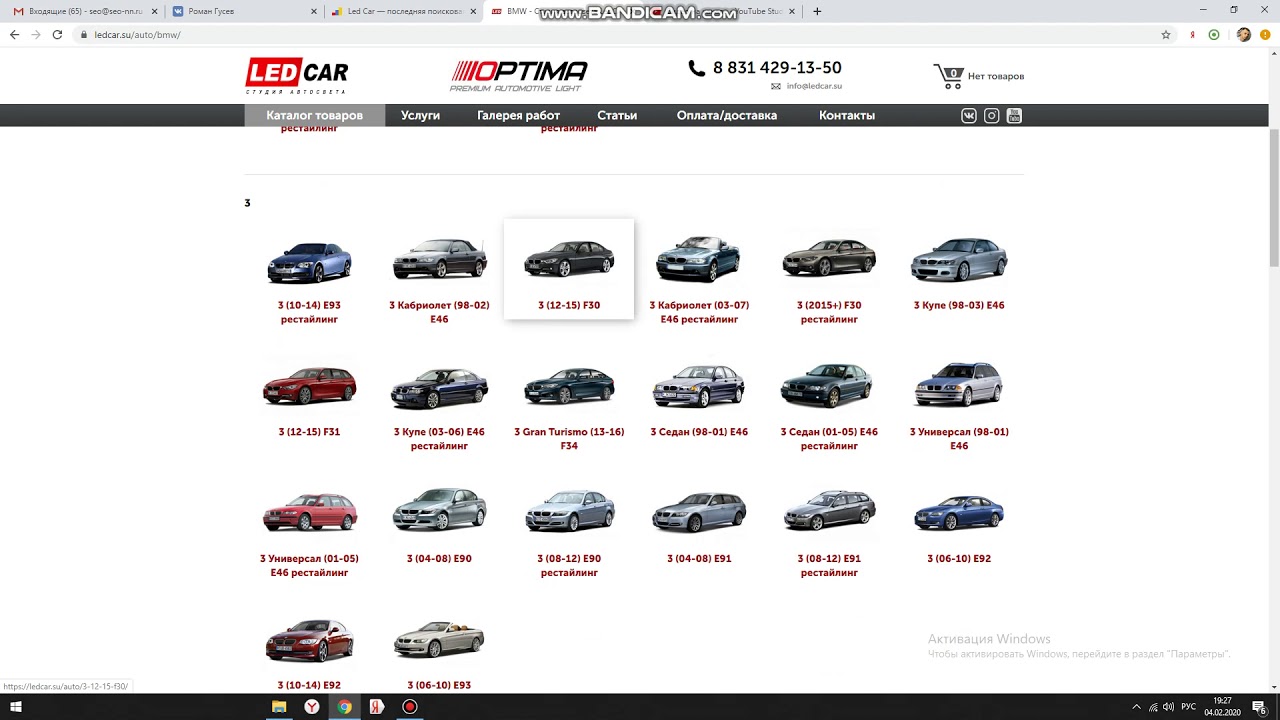Click the volume icon in system tray

click(x=1168, y=707)
